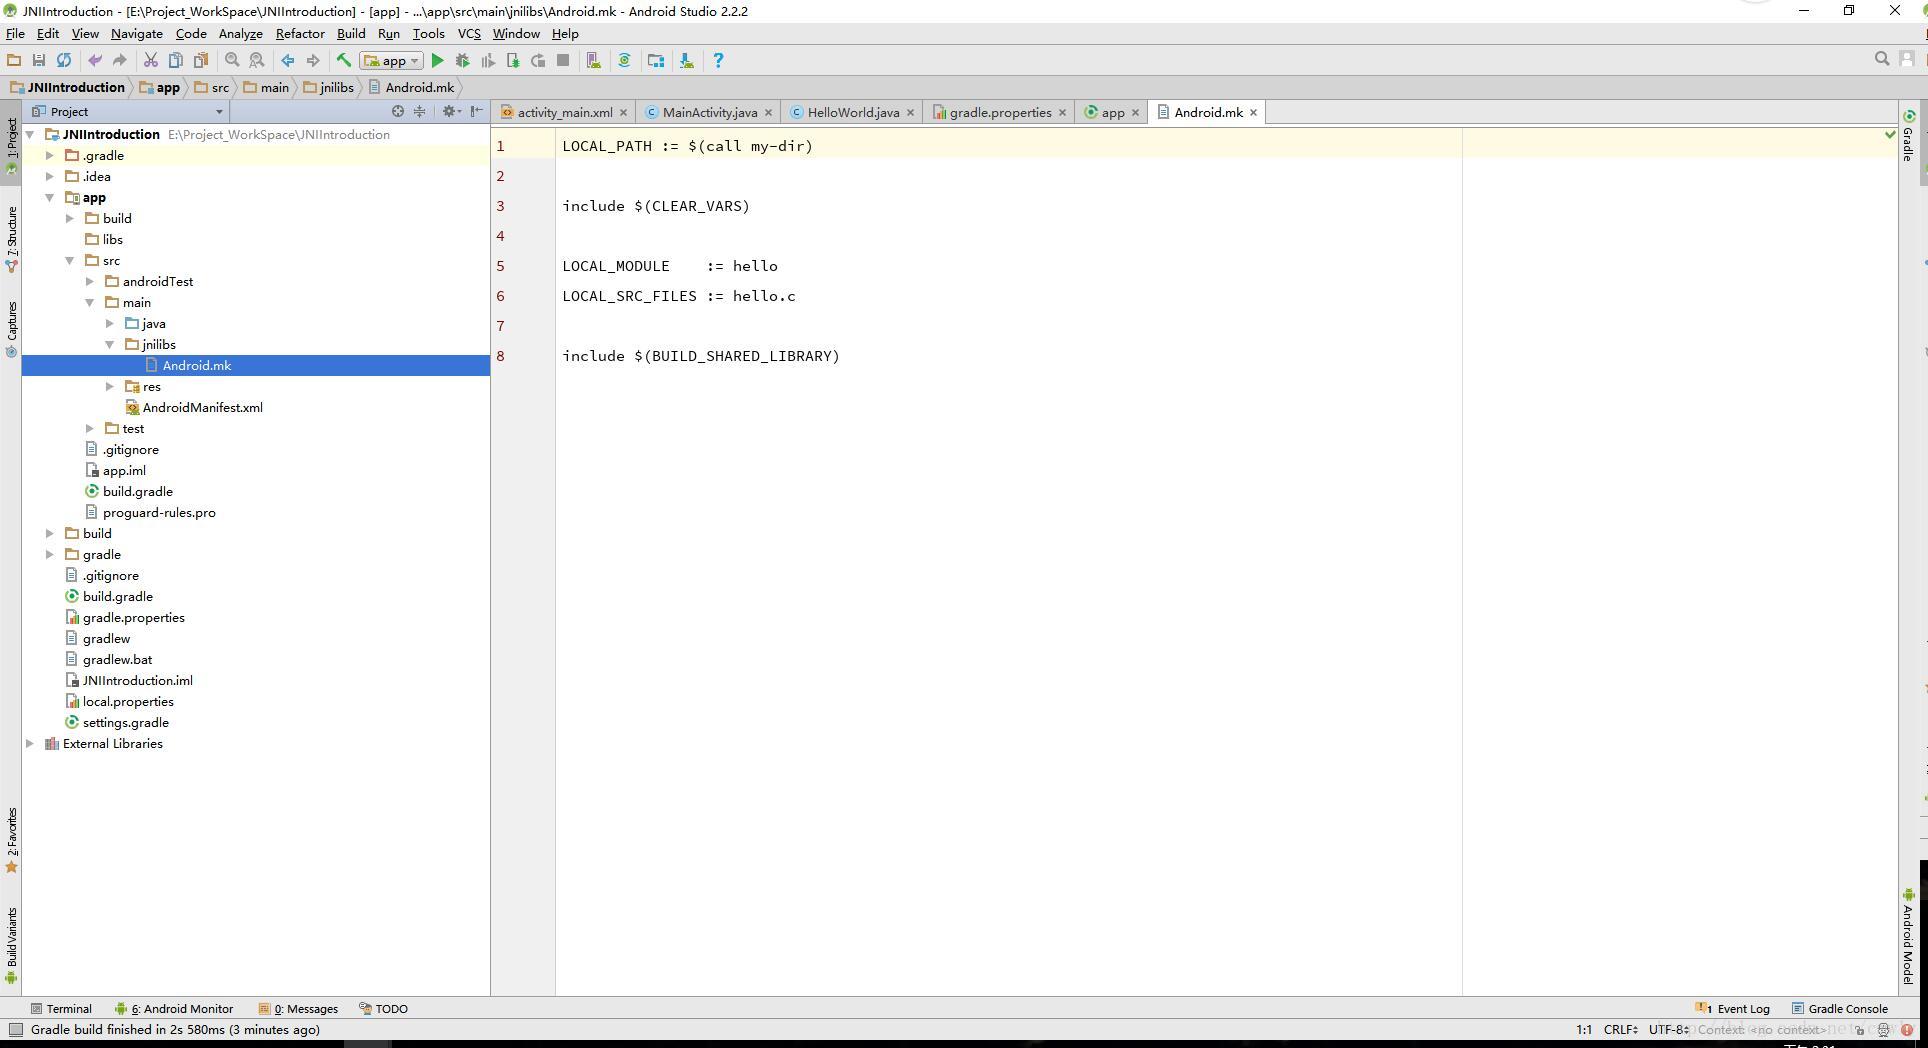The height and width of the screenshot is (1048, 1928).
Task: Click the green Run app button
Action: [x=437, y=60]
